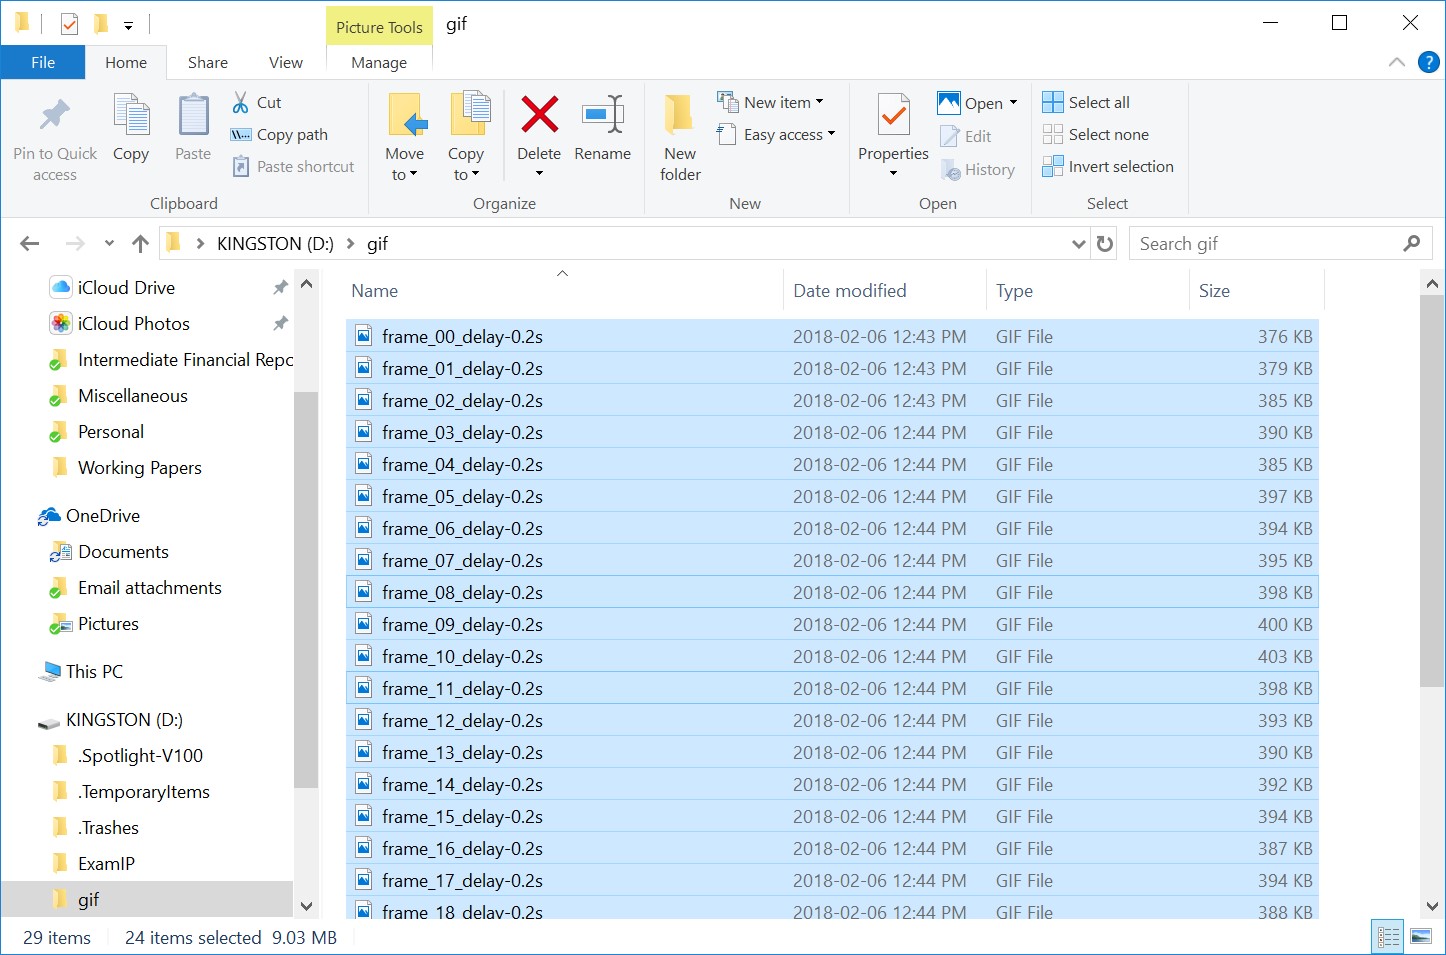
Task: Open the Working Papers folder
Action: click(x=140, y=468)
